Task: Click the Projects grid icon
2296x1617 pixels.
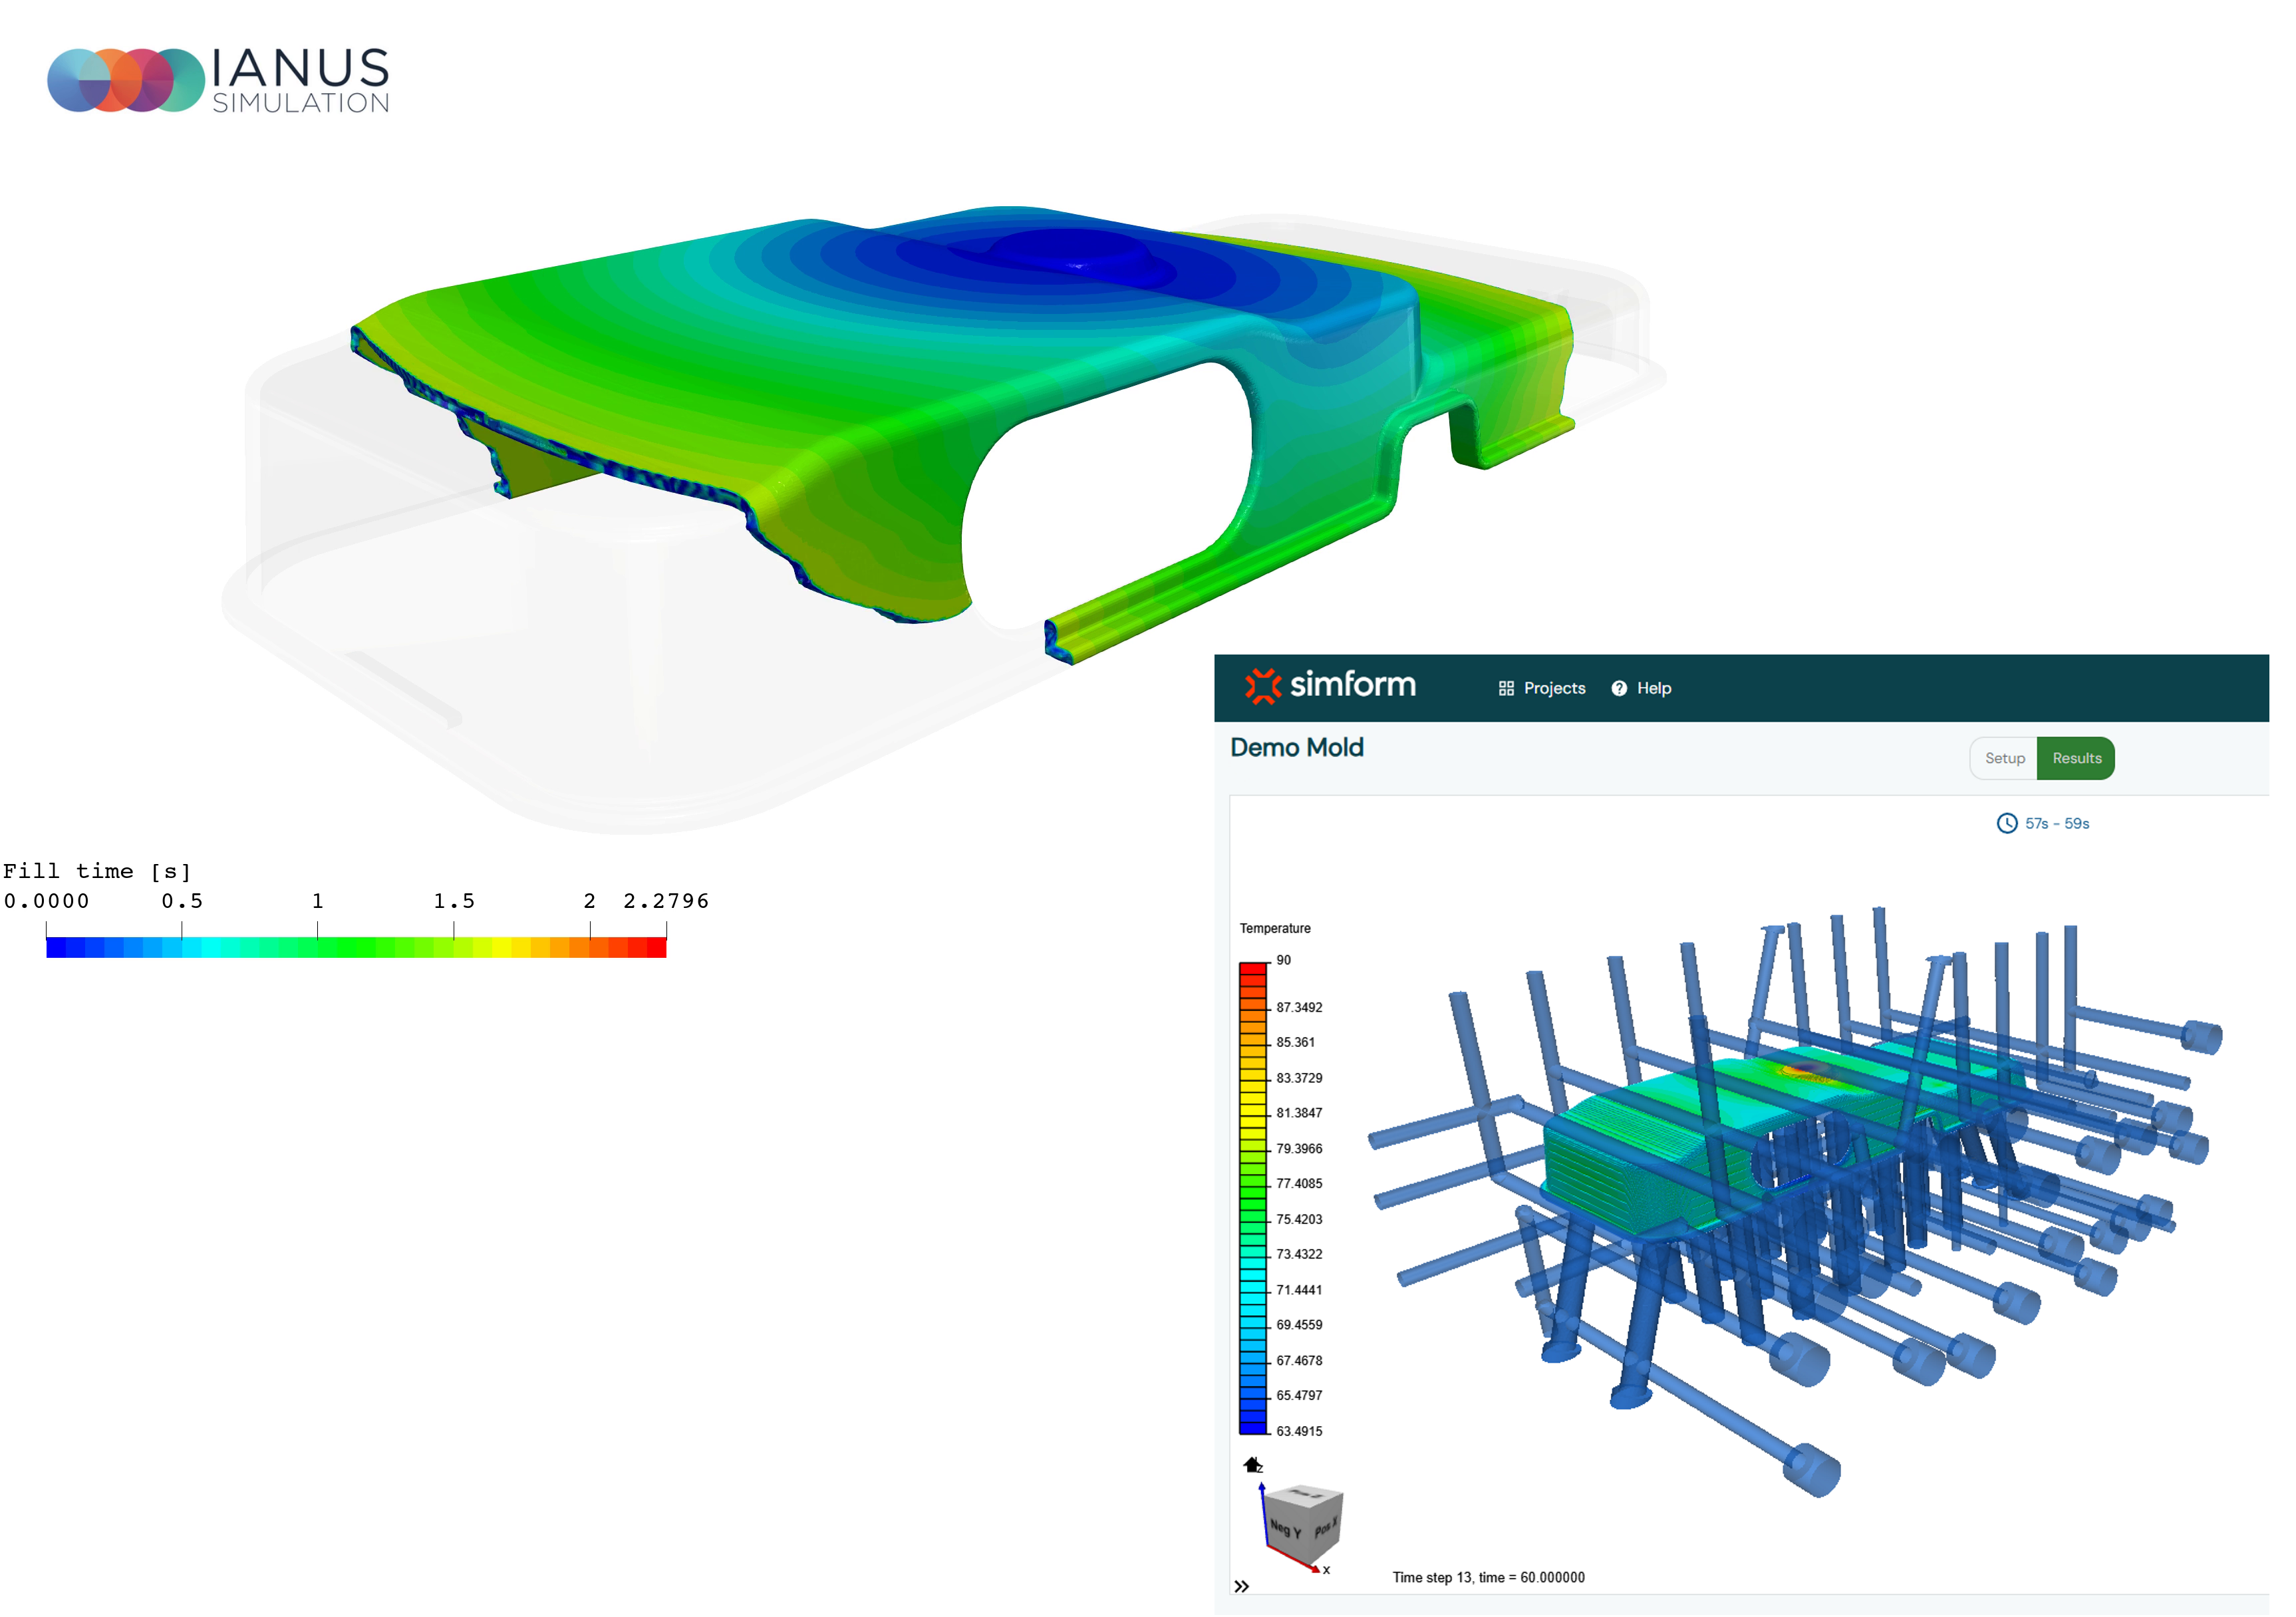Action: [1506, 688]
